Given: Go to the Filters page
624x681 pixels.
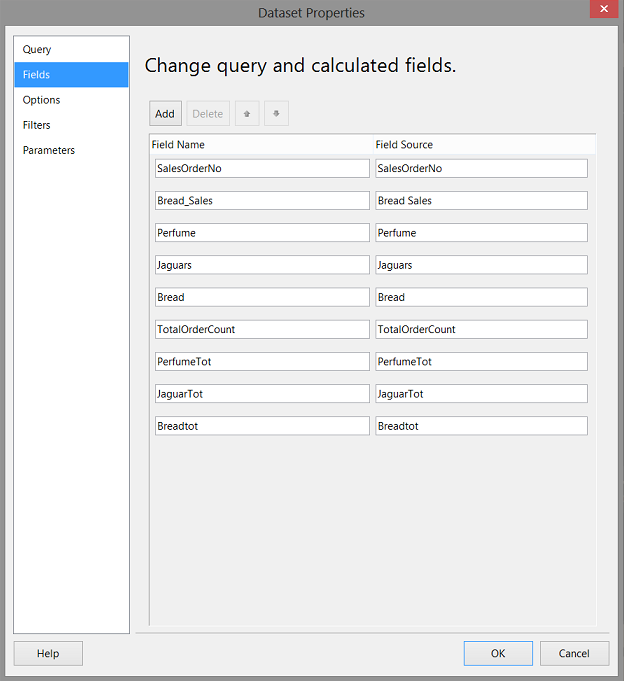Looking at the screenshot, I should point(37,125).
